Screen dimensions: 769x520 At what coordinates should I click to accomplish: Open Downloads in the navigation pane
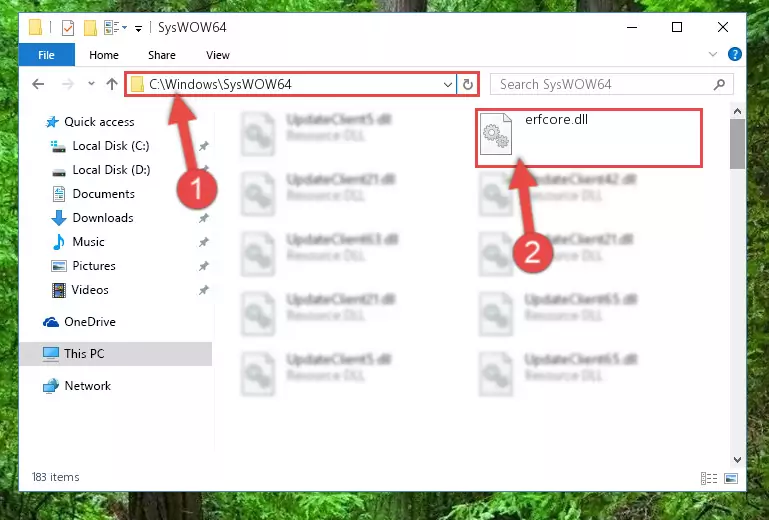103,218
